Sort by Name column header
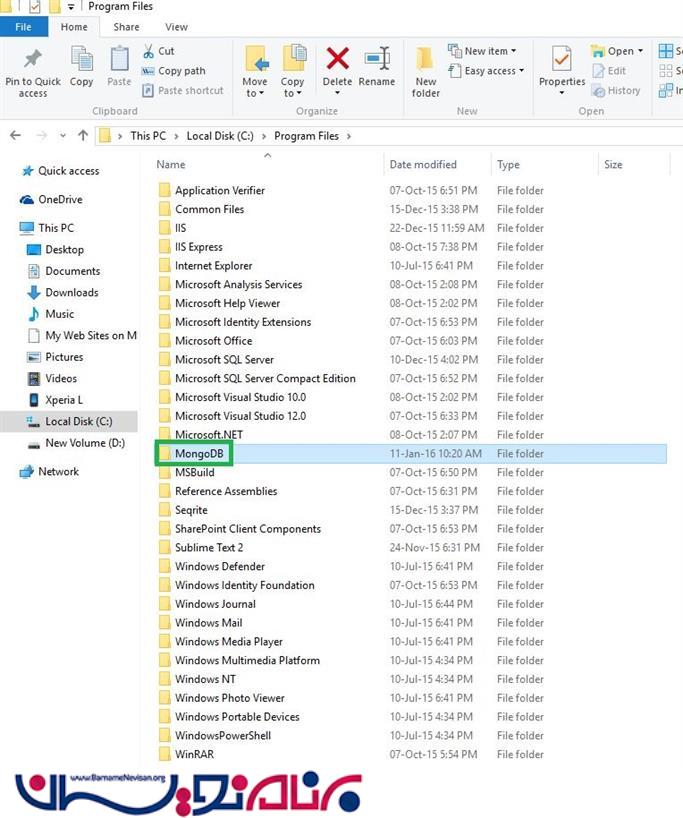The image size is (683, 818). [171, 165]
